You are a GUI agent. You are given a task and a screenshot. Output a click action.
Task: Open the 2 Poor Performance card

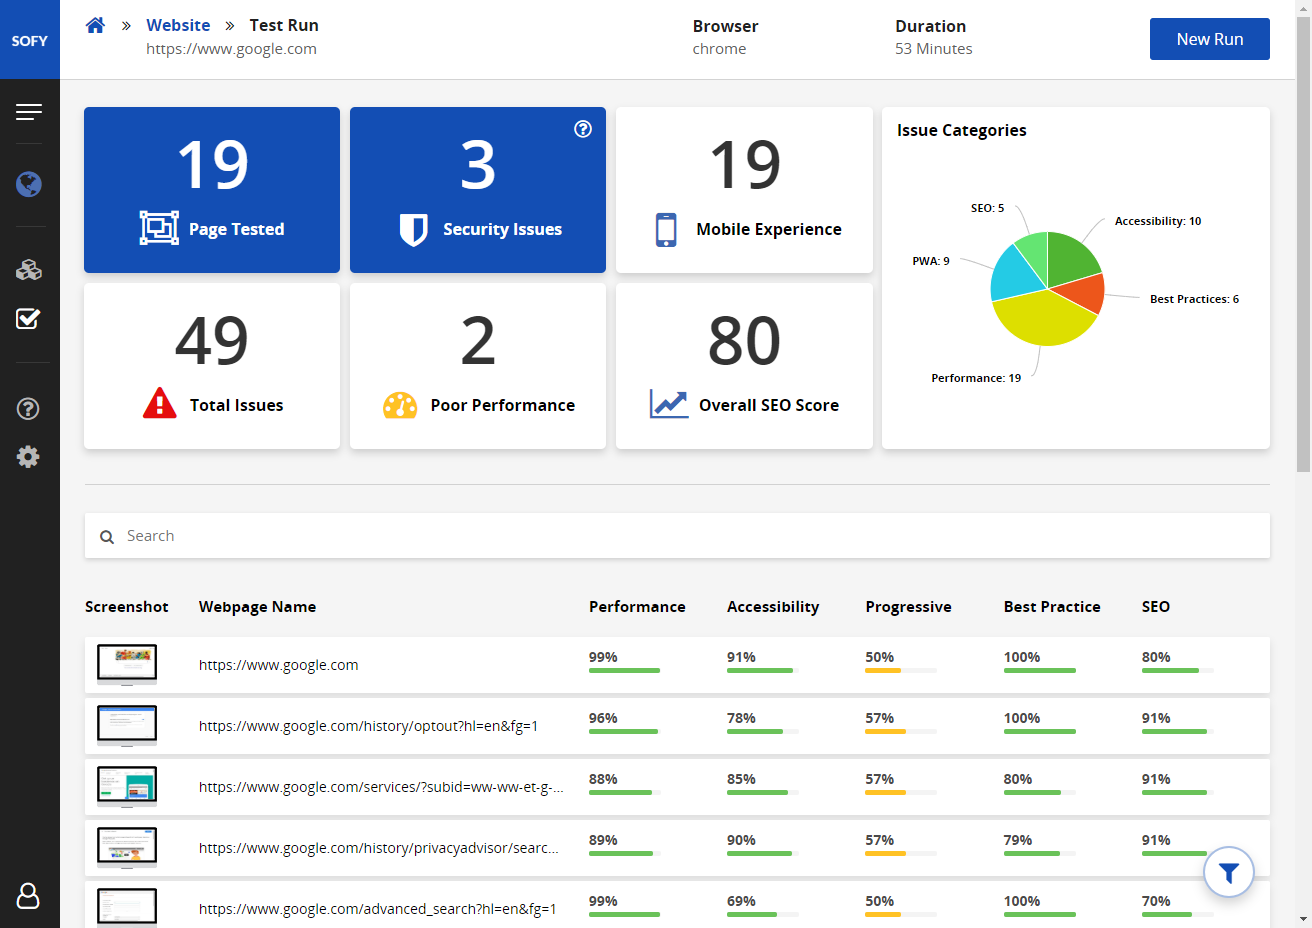478,366
